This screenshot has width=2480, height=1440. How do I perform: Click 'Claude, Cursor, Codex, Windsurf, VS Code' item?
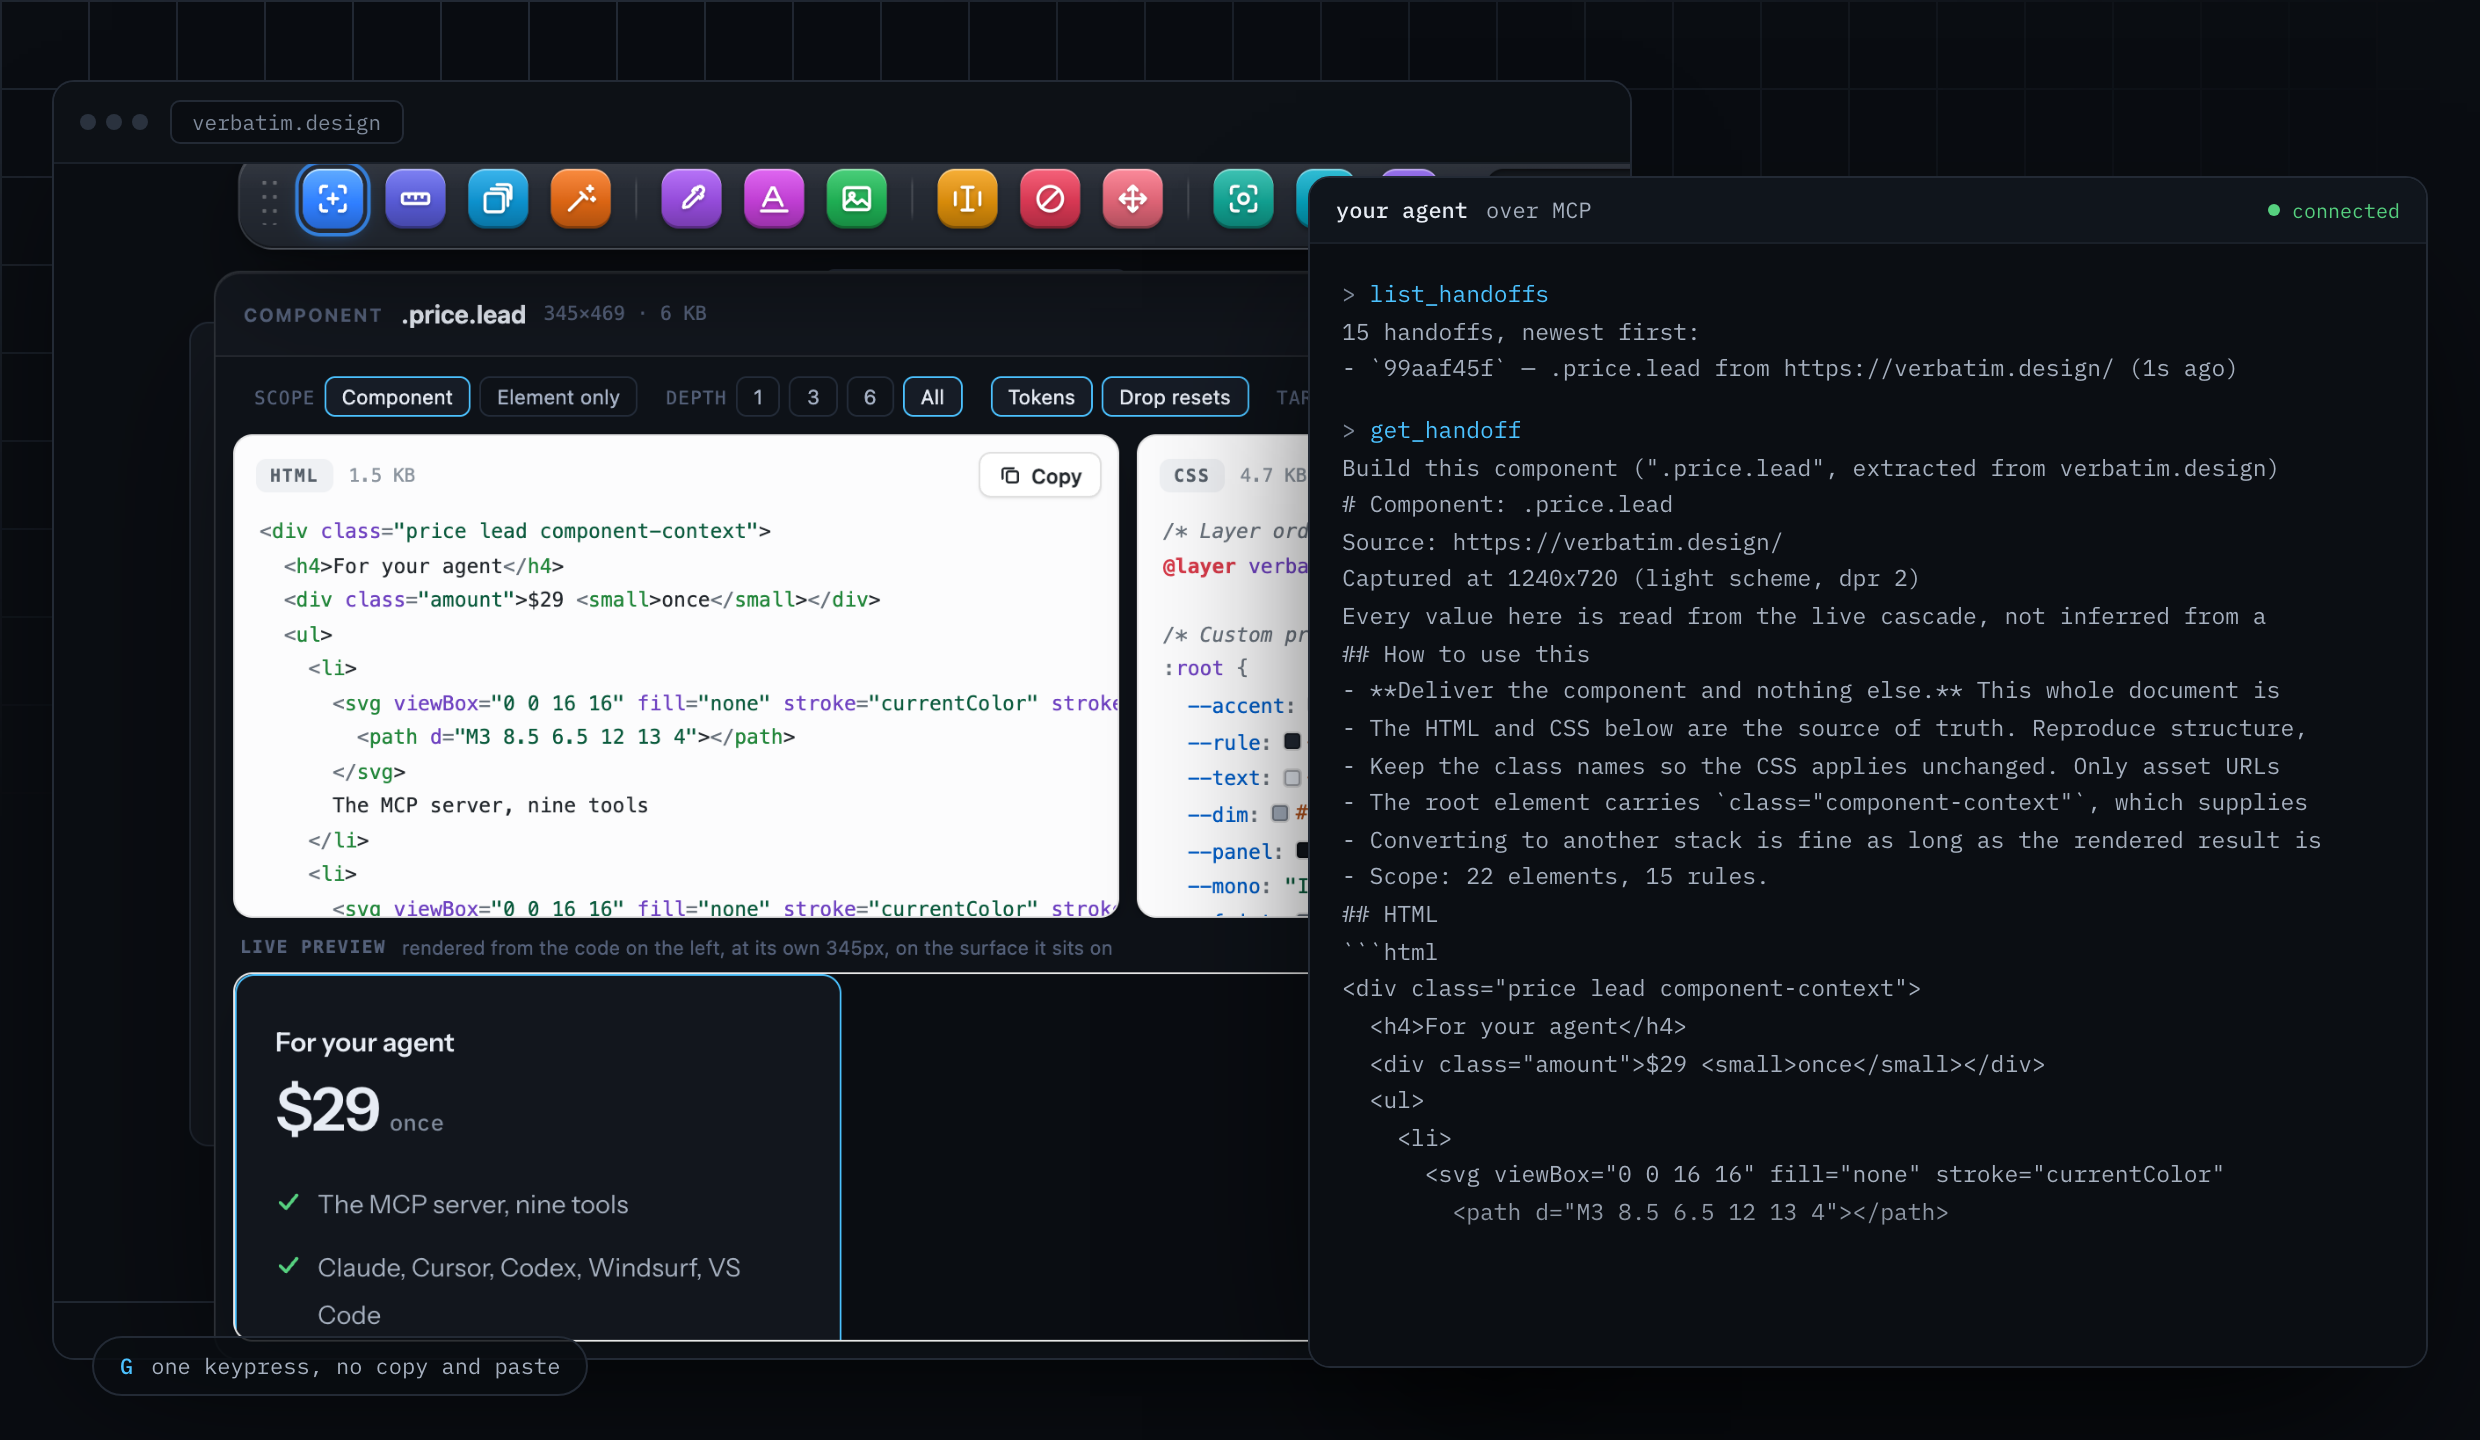pos(529,1291)
